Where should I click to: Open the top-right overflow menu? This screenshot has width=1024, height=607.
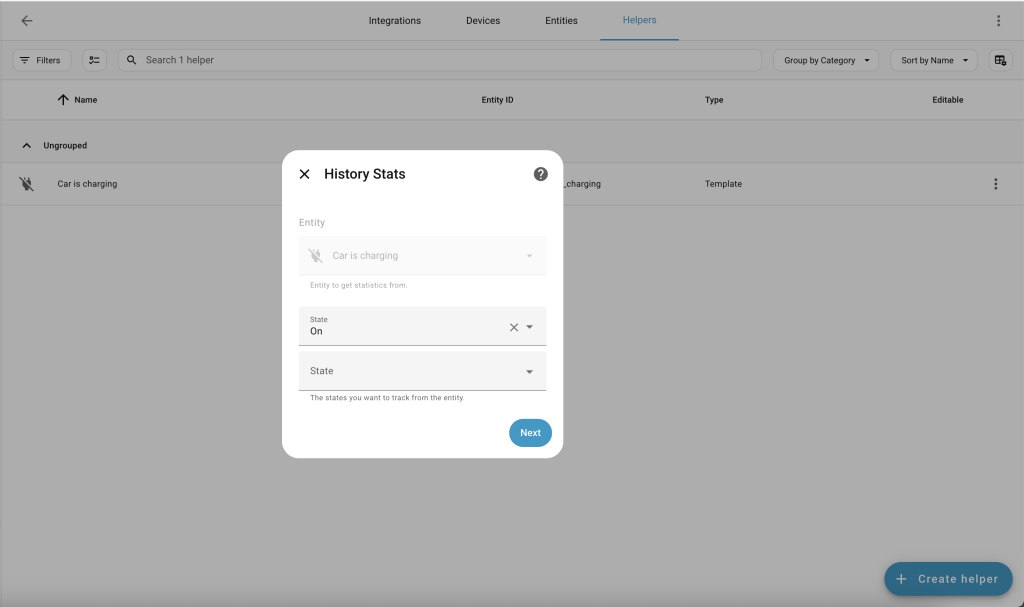click(997, 21)
